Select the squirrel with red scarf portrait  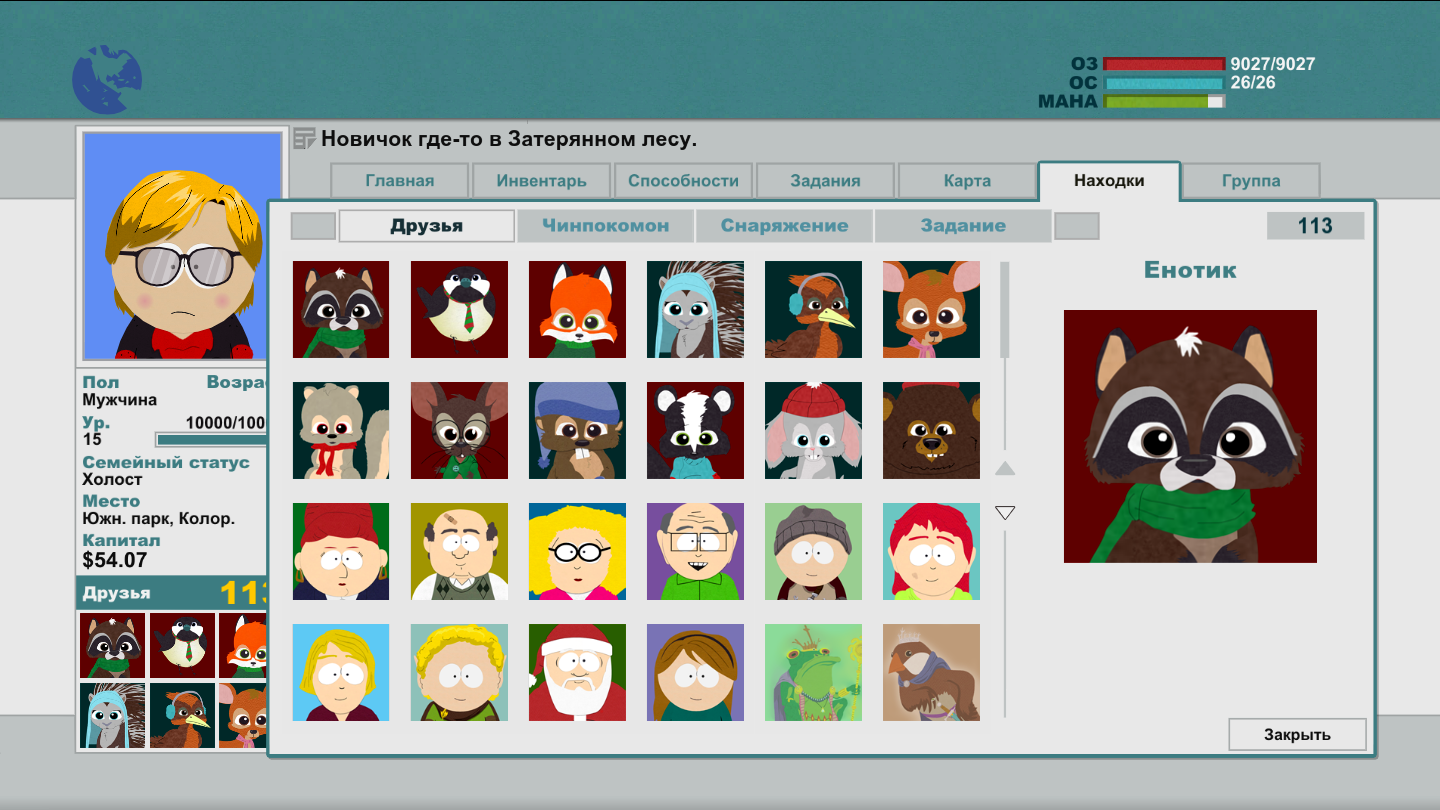point(341,431)
